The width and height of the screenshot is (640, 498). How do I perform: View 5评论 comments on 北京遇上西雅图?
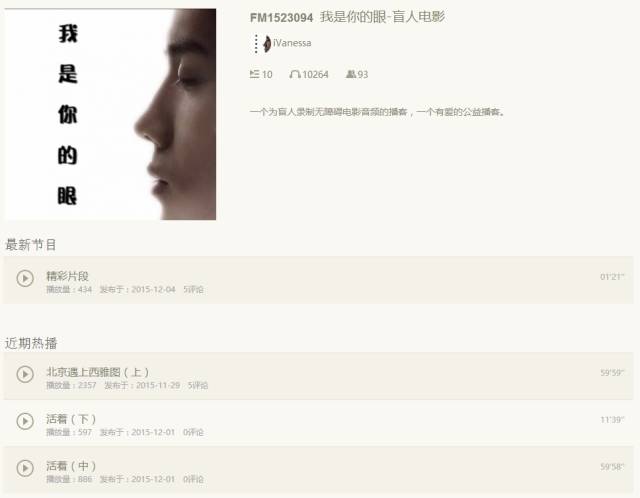[x=198, y=385]
